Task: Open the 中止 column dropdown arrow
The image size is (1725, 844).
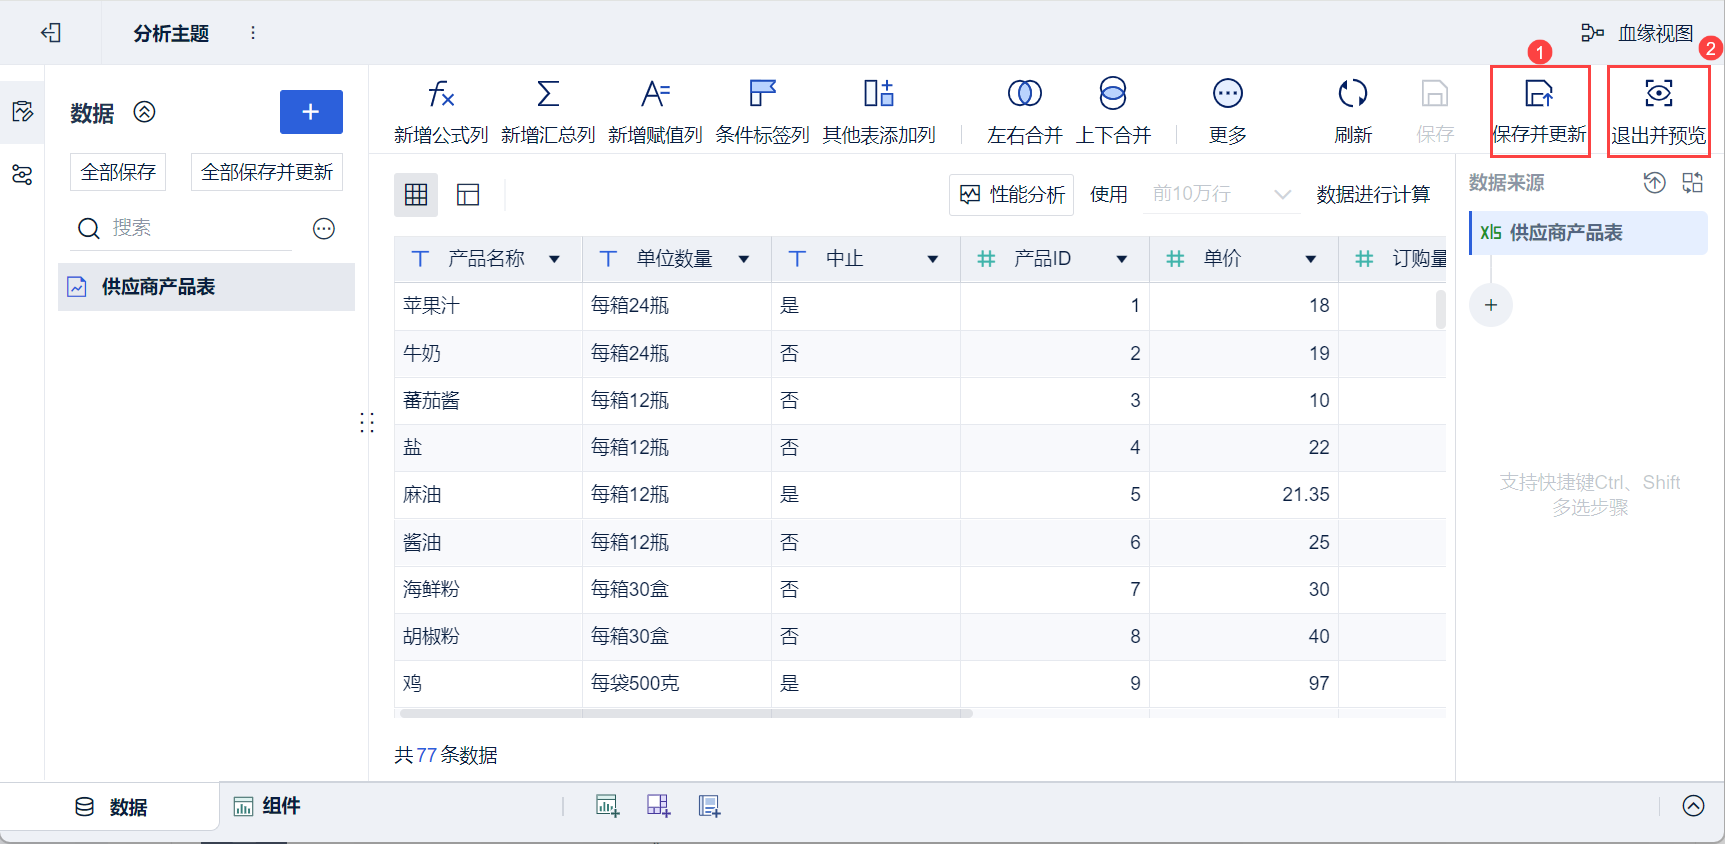Action: click(932, 260)
